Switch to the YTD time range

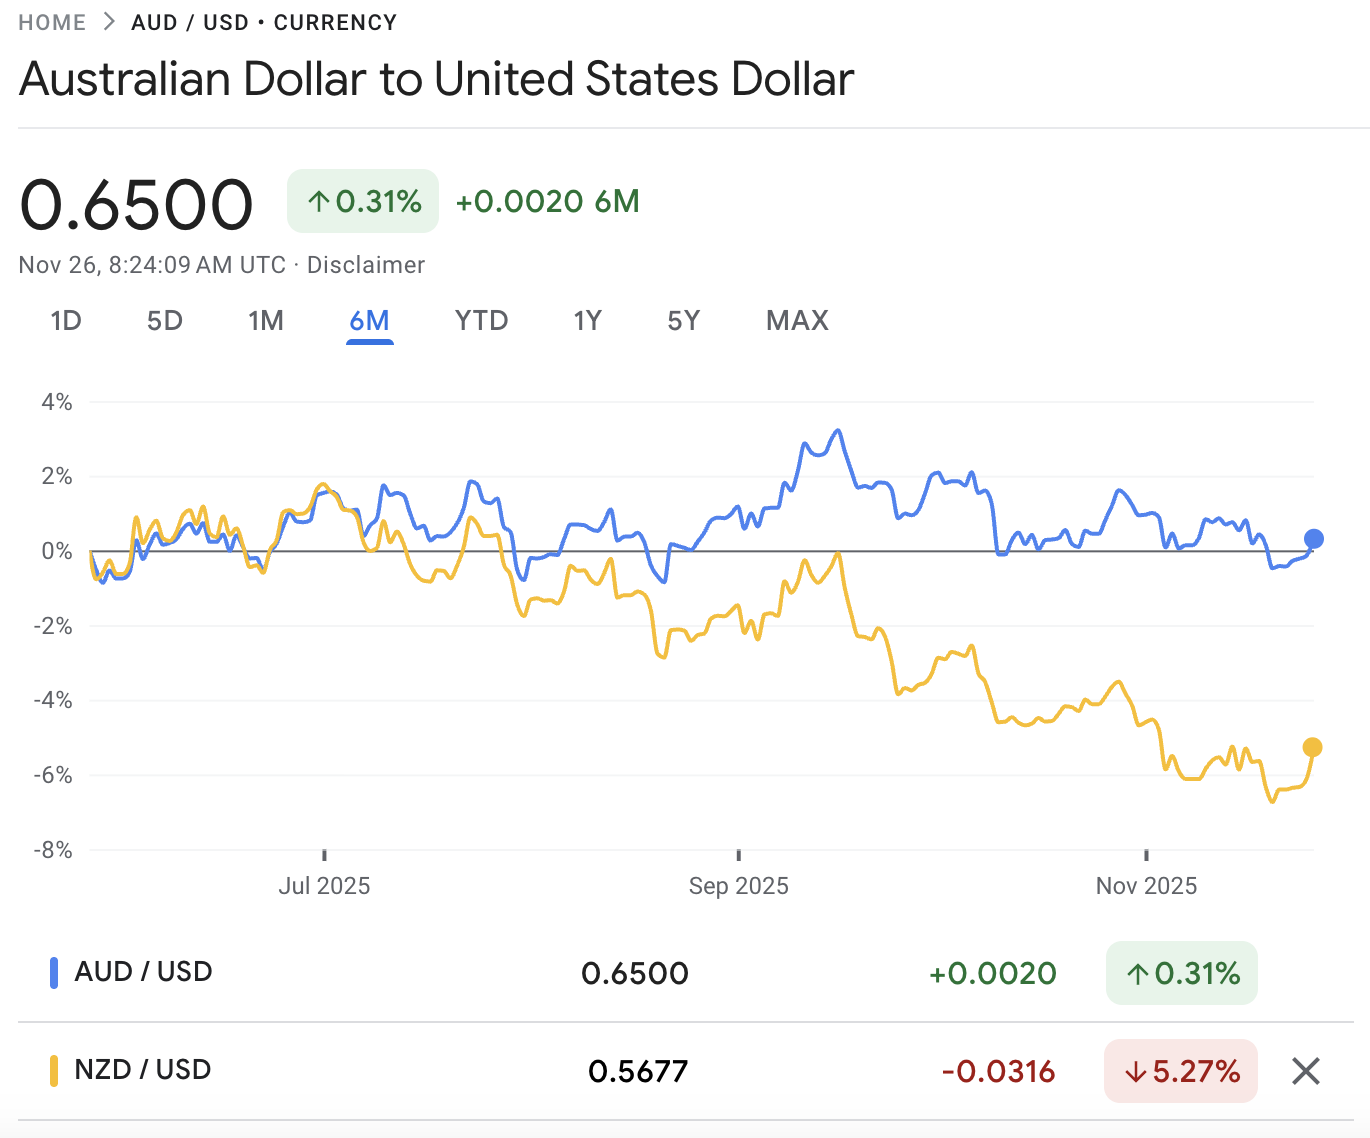coord(481,320)
